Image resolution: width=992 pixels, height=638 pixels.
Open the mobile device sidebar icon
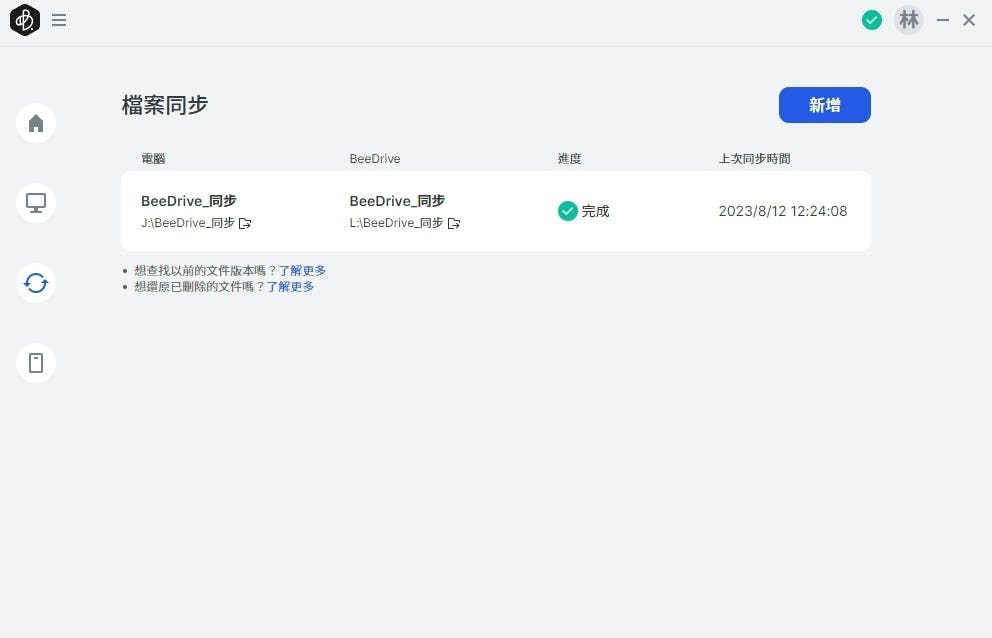(36, 363)
